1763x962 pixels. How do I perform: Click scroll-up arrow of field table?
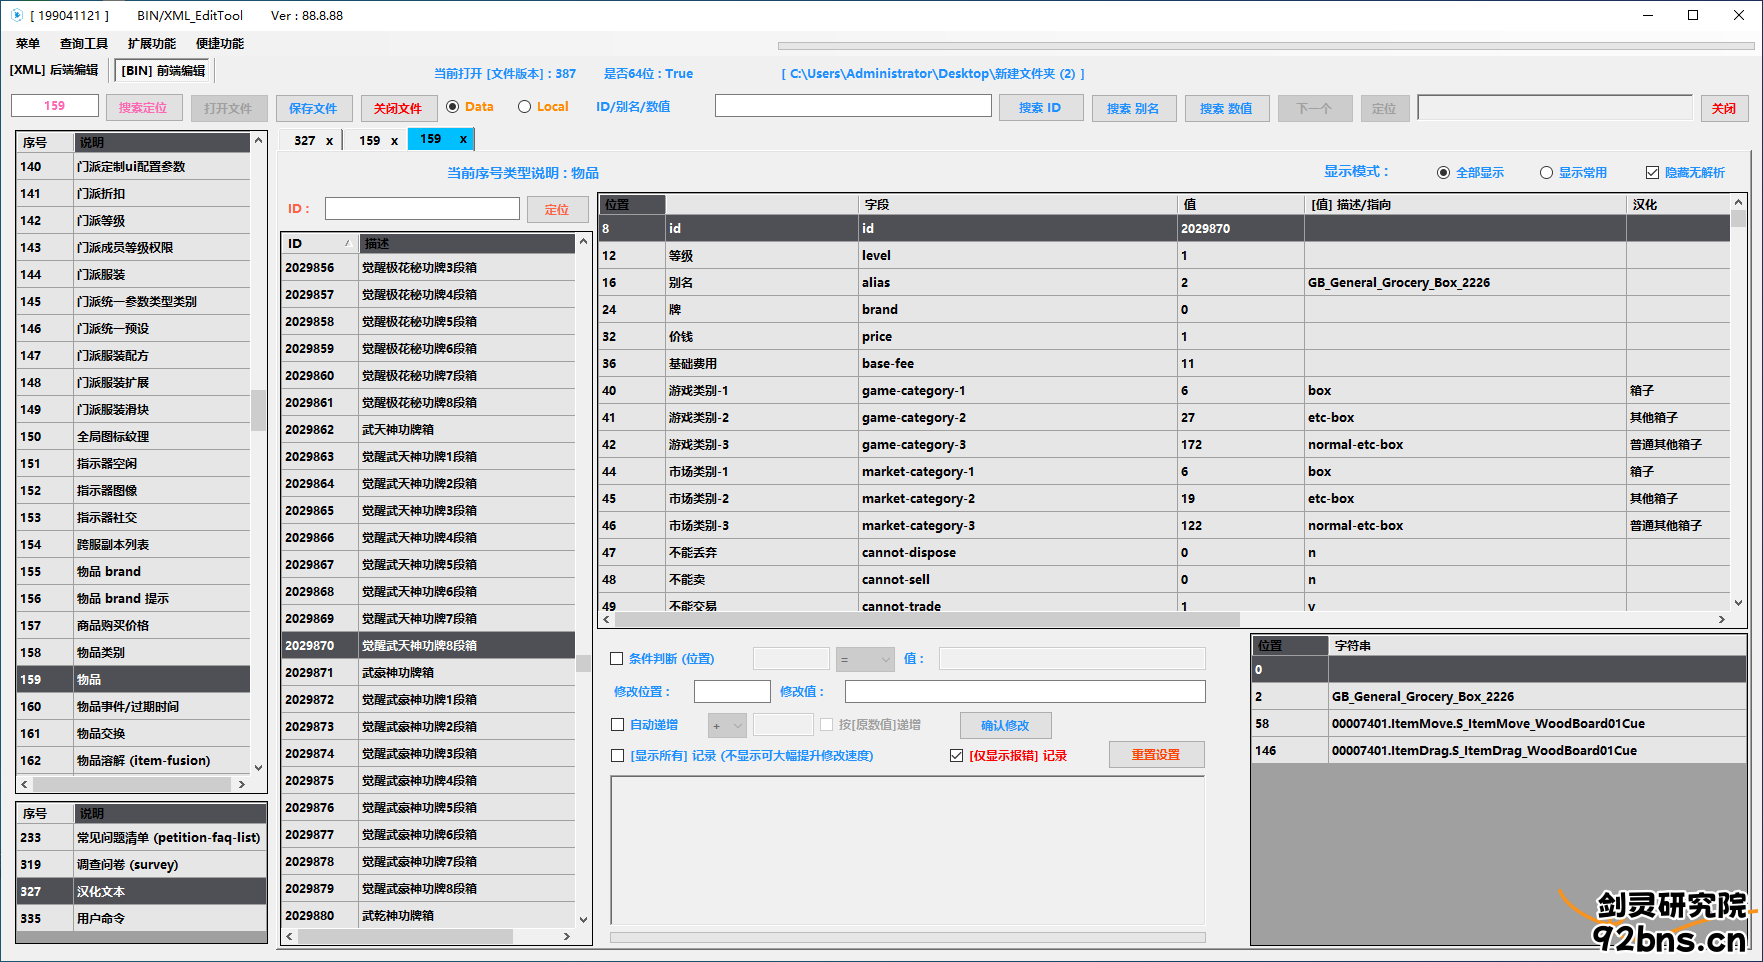(x=1739, y=203)
